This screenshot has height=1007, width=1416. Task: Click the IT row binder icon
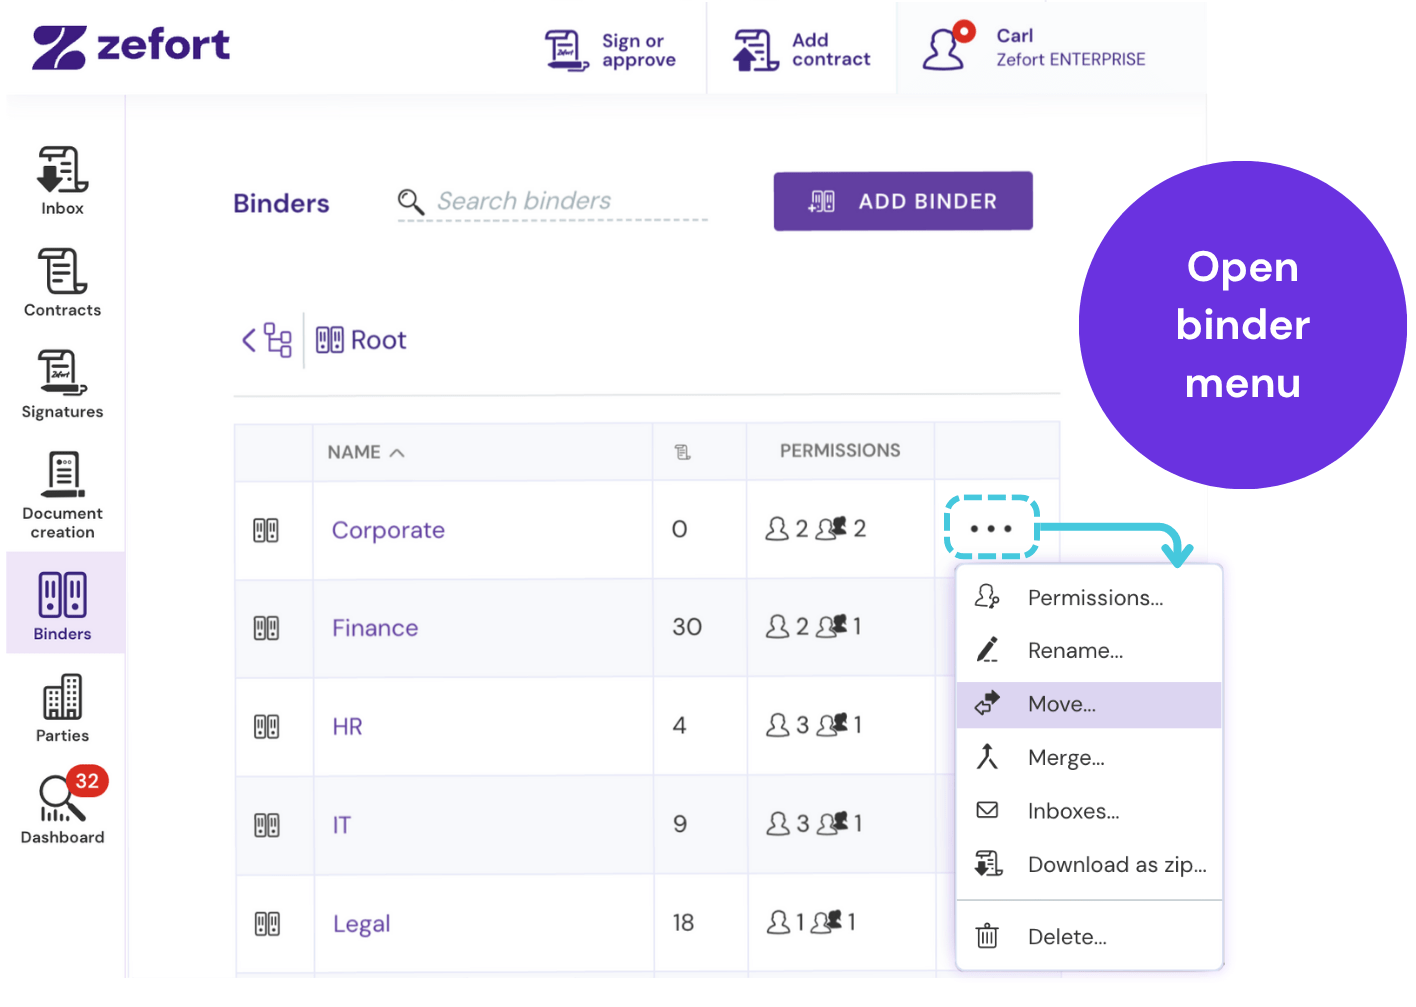click(266, 825)
